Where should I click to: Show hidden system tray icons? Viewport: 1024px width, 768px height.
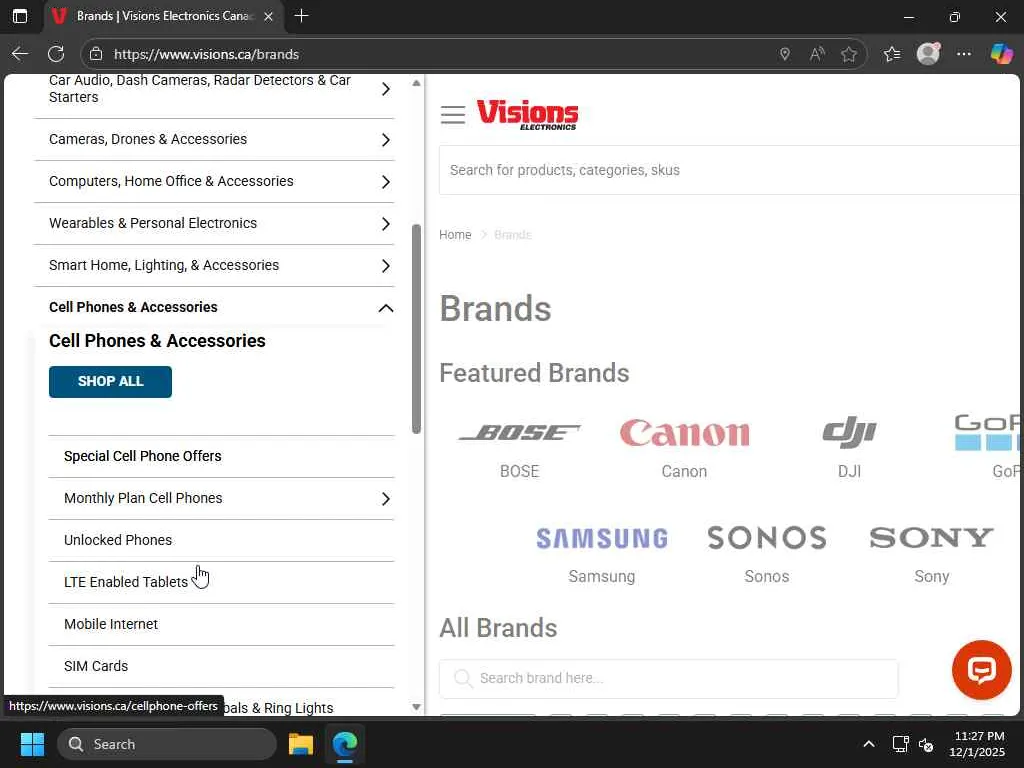pos(869,744)
